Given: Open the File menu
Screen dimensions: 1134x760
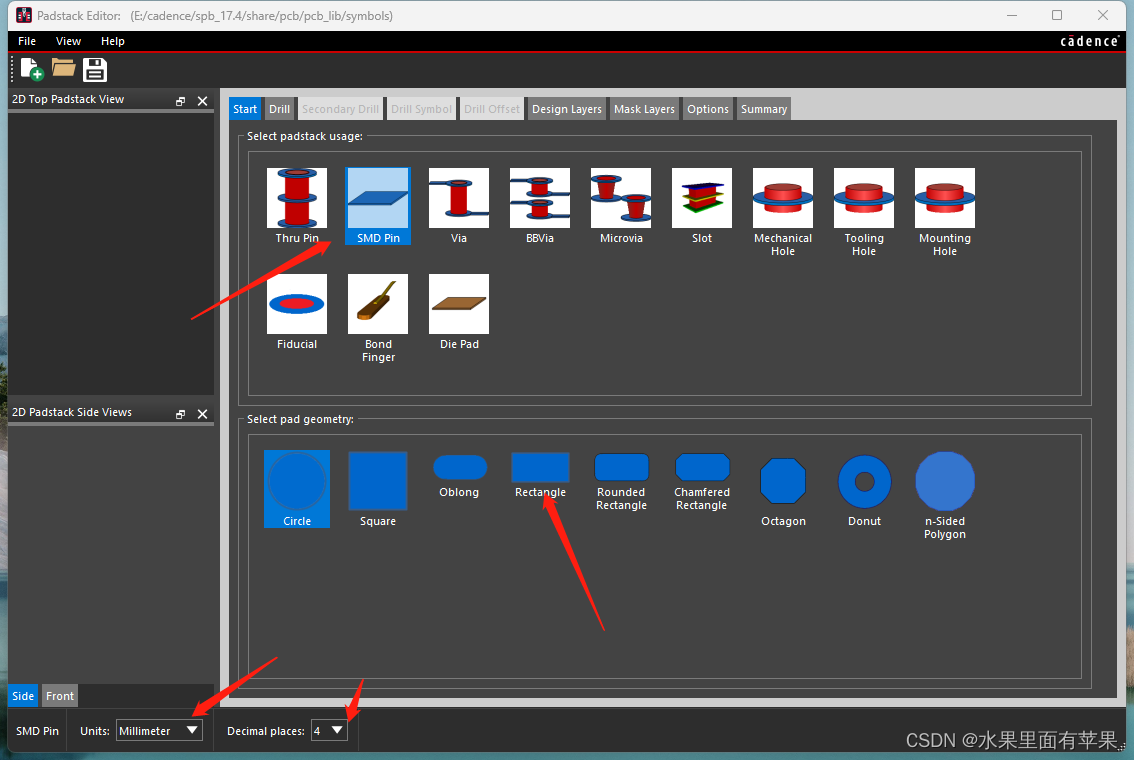Looking at the screenshot, I should pos(27,41).
